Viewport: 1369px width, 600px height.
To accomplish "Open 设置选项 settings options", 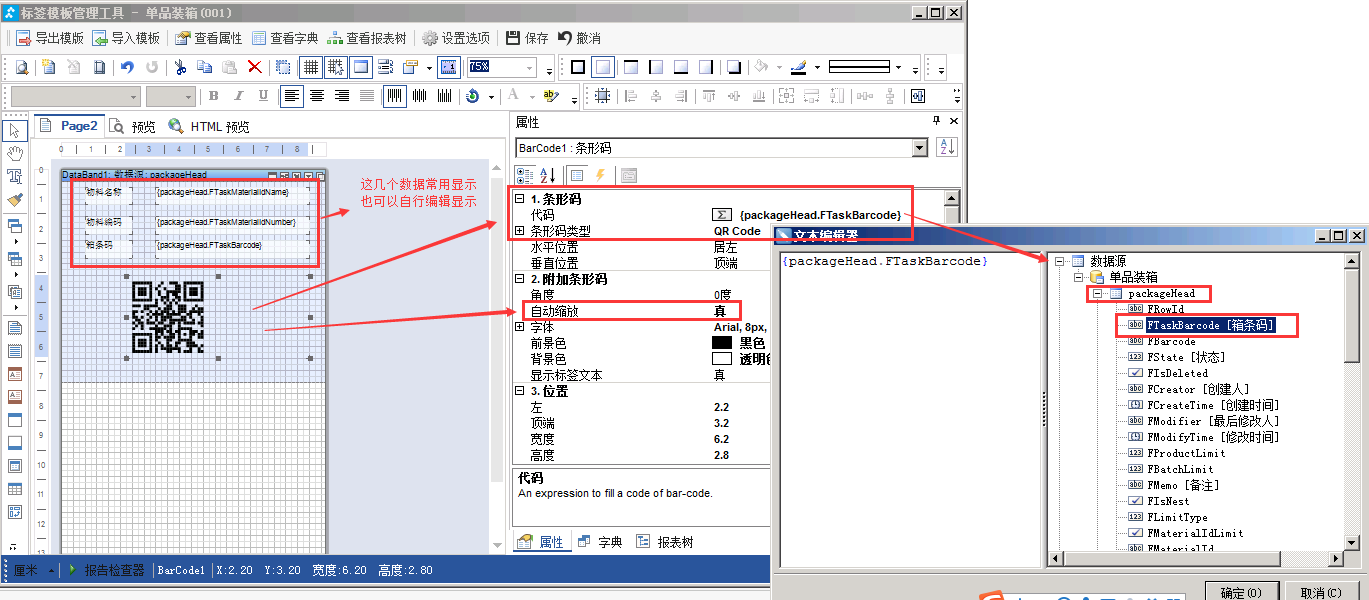I will point(455,38).
